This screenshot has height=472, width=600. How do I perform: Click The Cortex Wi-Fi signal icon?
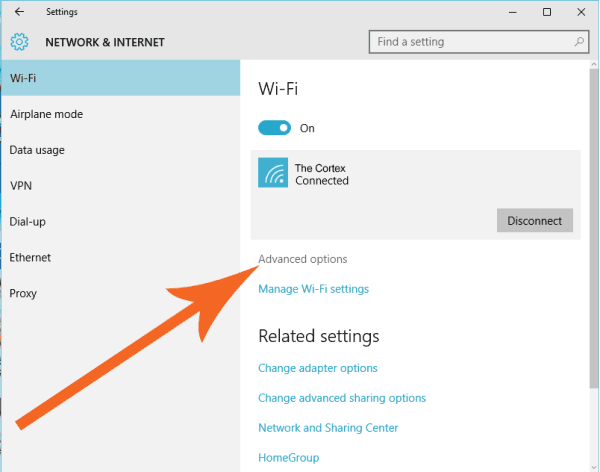coord(273,173)
